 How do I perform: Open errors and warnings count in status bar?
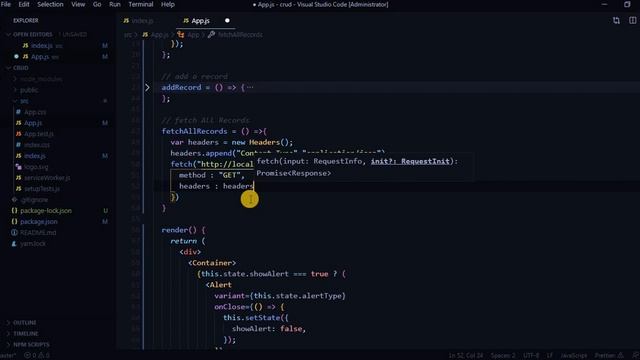(x=36, y=356)
